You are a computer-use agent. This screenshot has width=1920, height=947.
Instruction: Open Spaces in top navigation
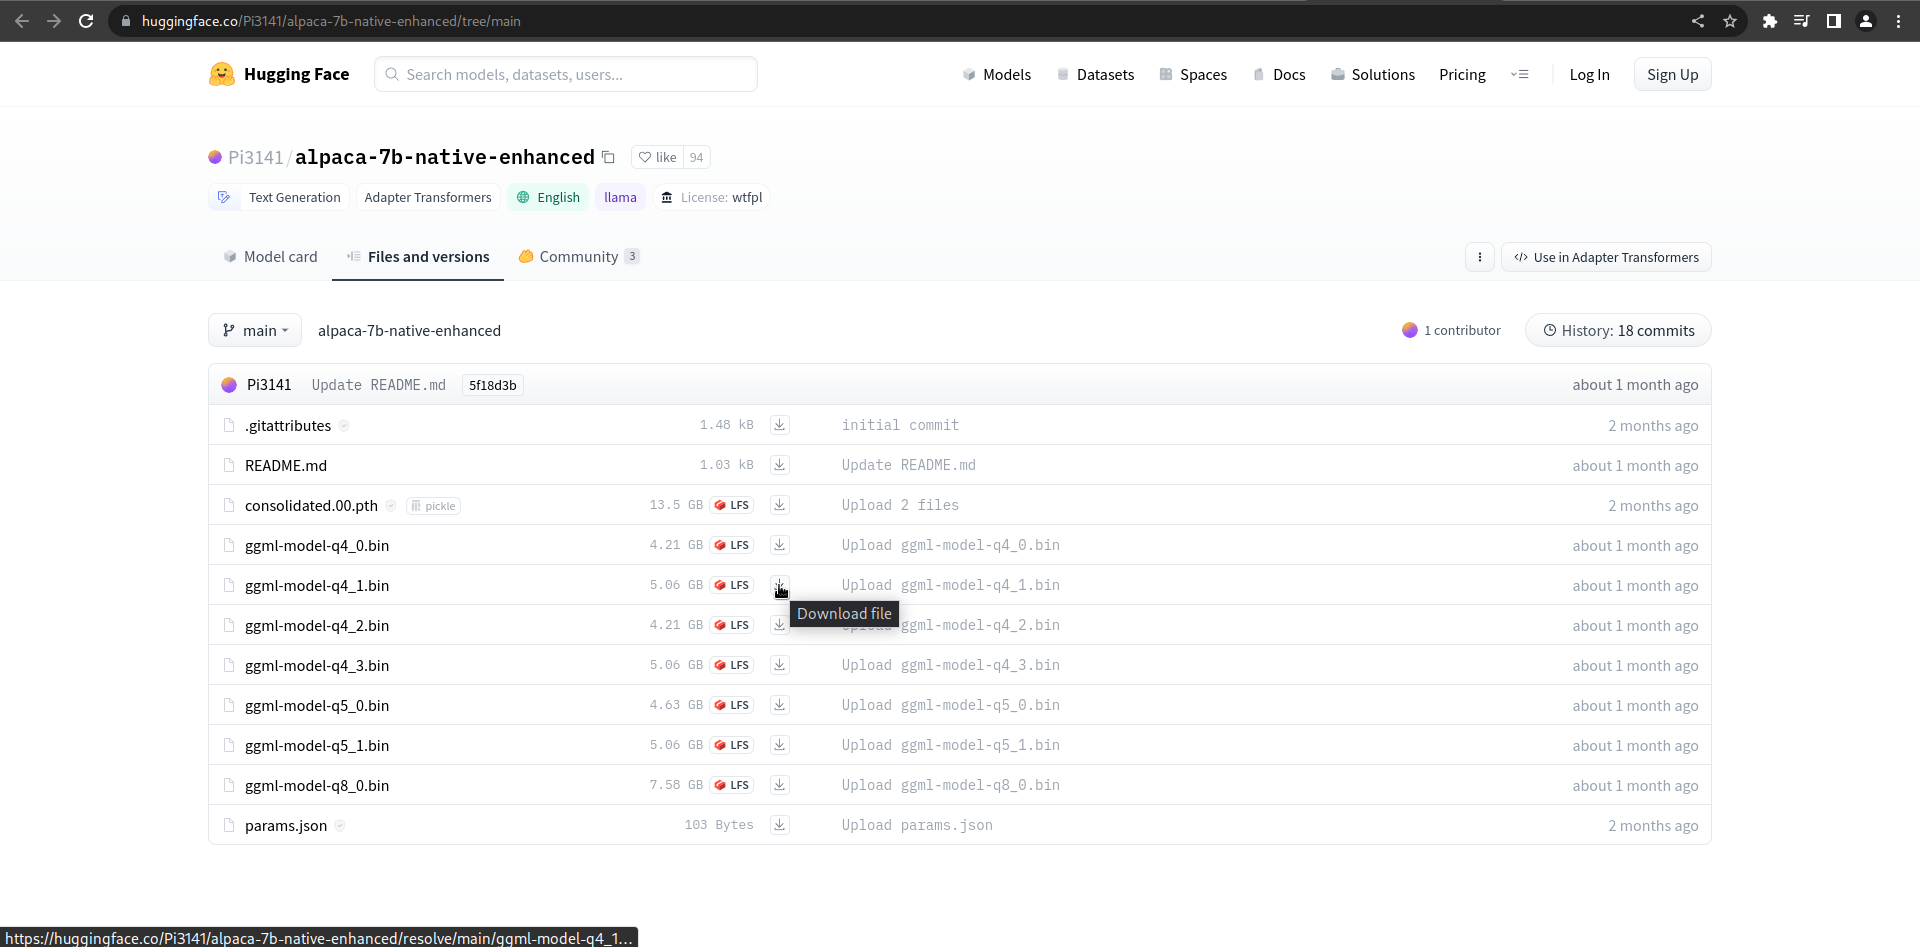[1193, 74]
